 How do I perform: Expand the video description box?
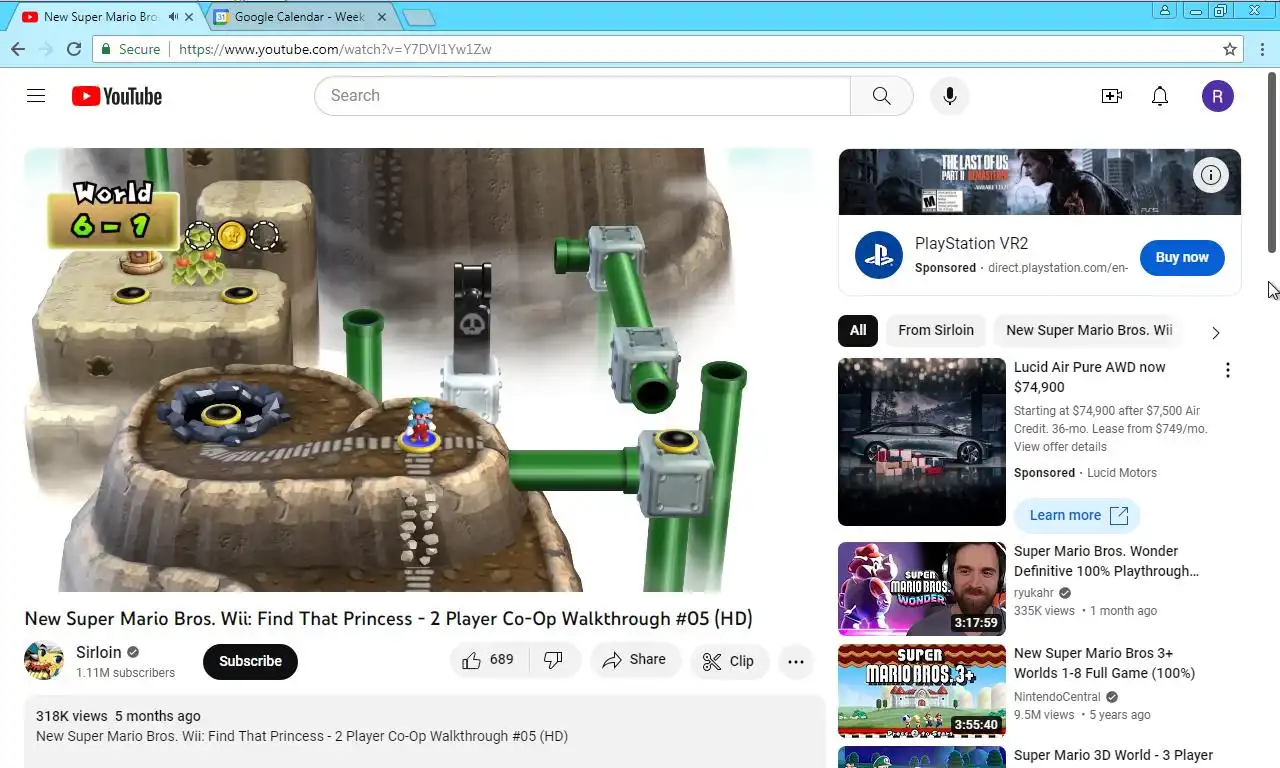point(425,732)
